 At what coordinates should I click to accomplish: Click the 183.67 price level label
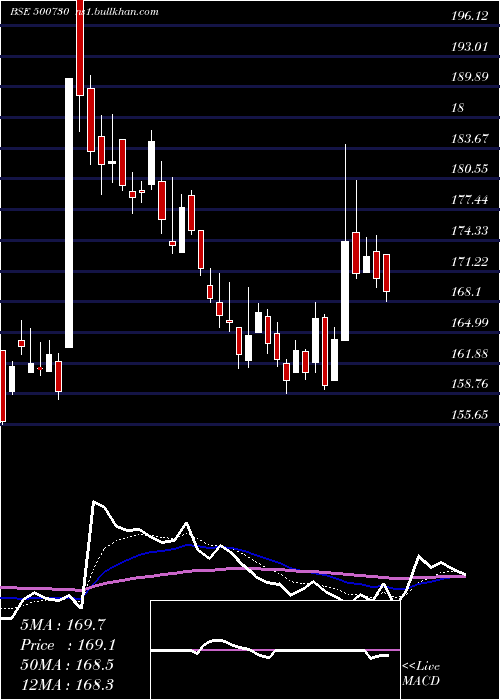click(x=469, y=138)
